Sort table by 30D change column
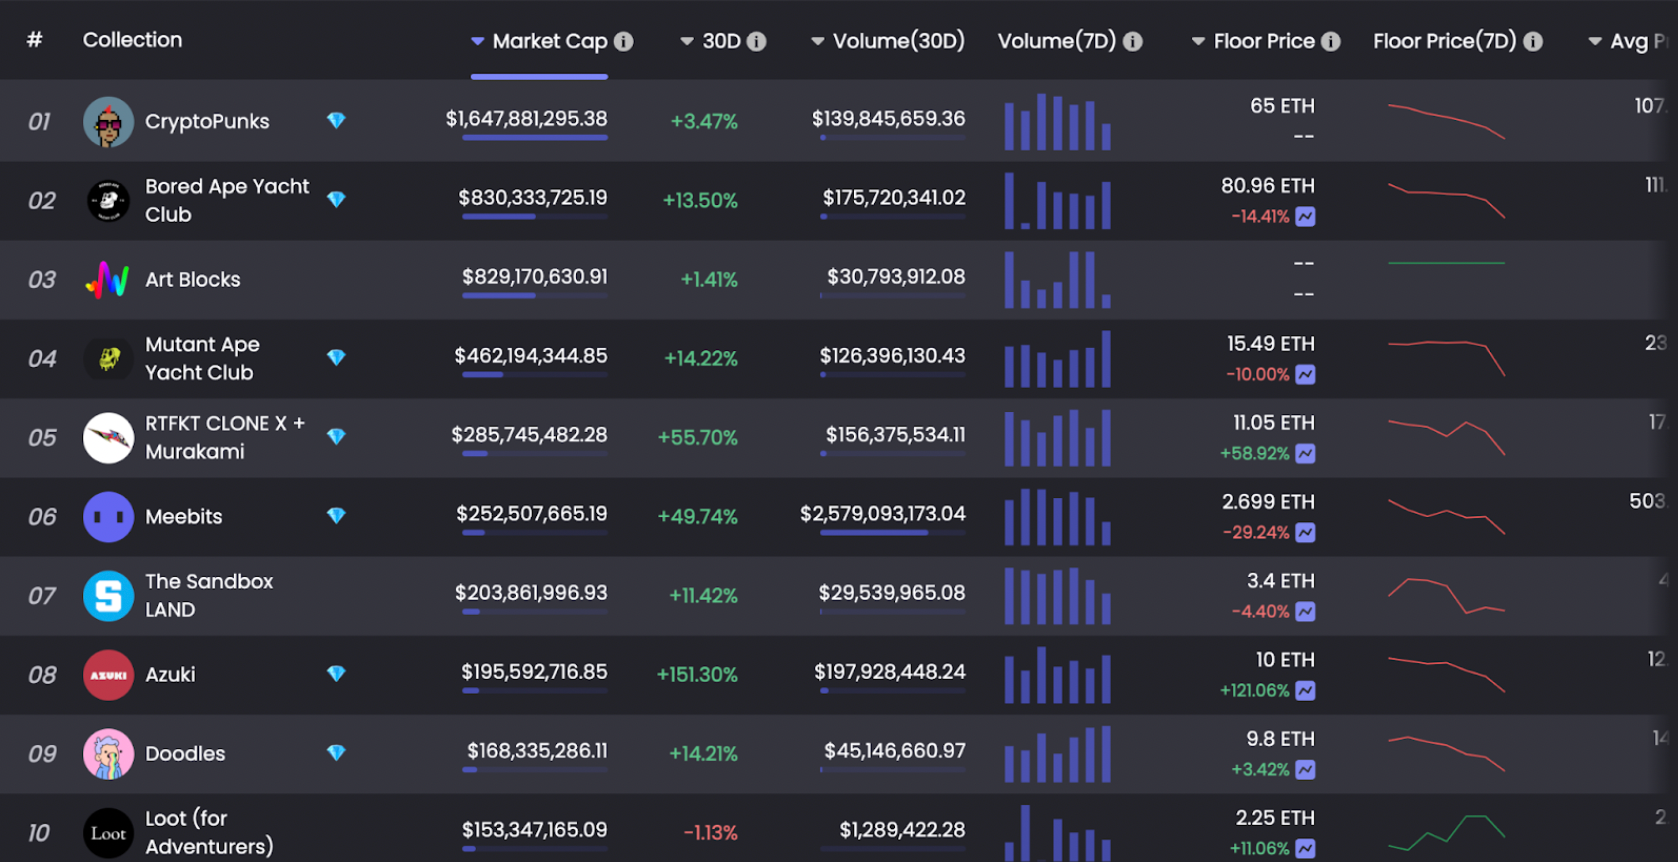The height and width of the screenshot is (862, 1678). click(x=711, y=41)
